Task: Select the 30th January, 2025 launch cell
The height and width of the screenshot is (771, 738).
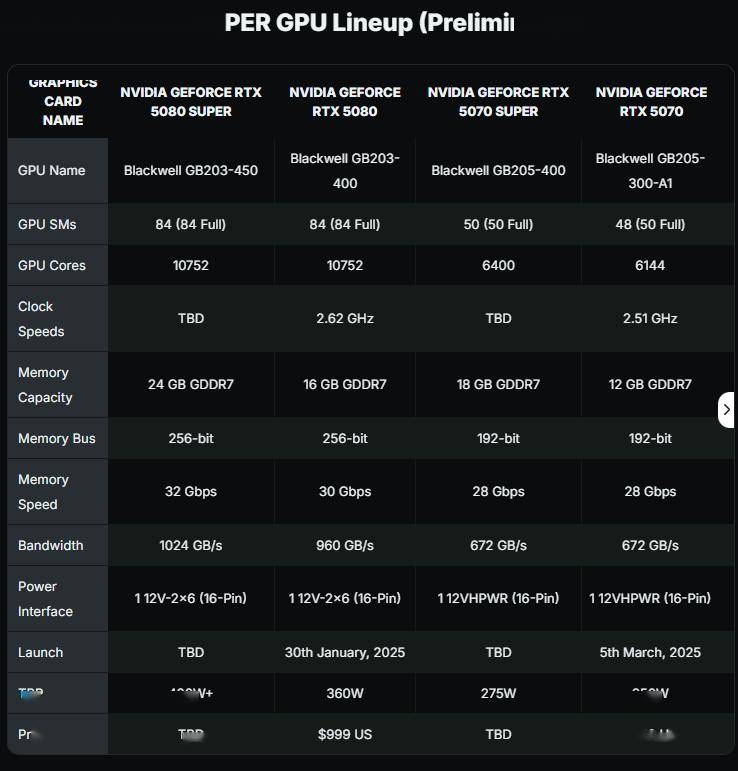Action: [345, 652]
